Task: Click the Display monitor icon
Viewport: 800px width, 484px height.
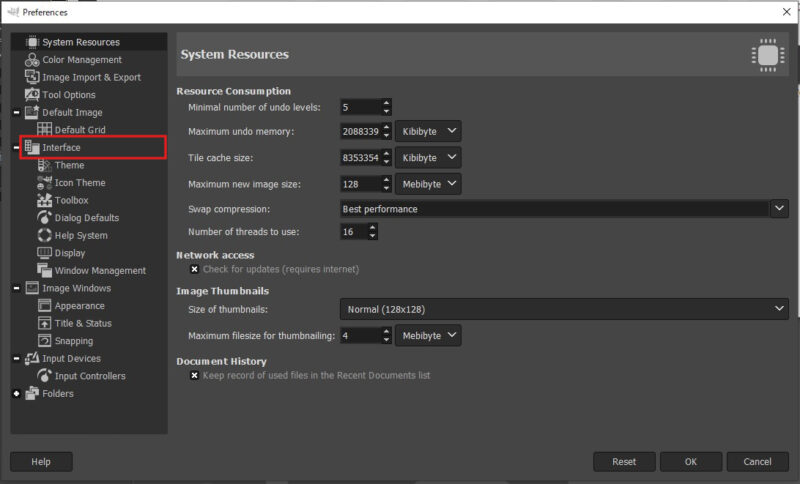Action: click(x=44, y=253)
